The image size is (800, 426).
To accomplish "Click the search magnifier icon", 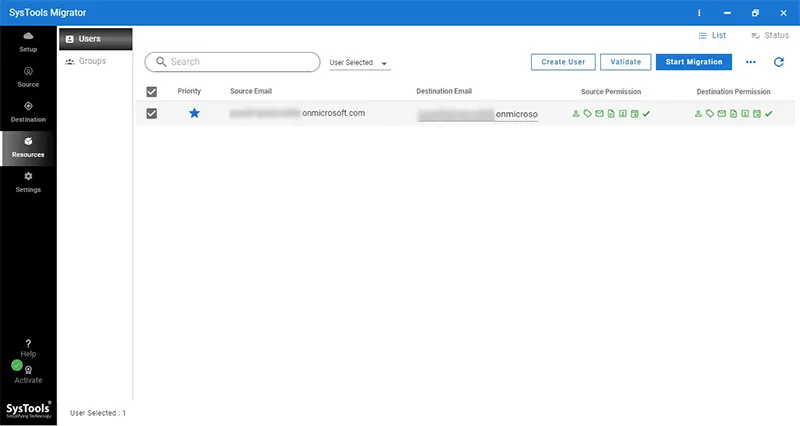I will point(161,62).
